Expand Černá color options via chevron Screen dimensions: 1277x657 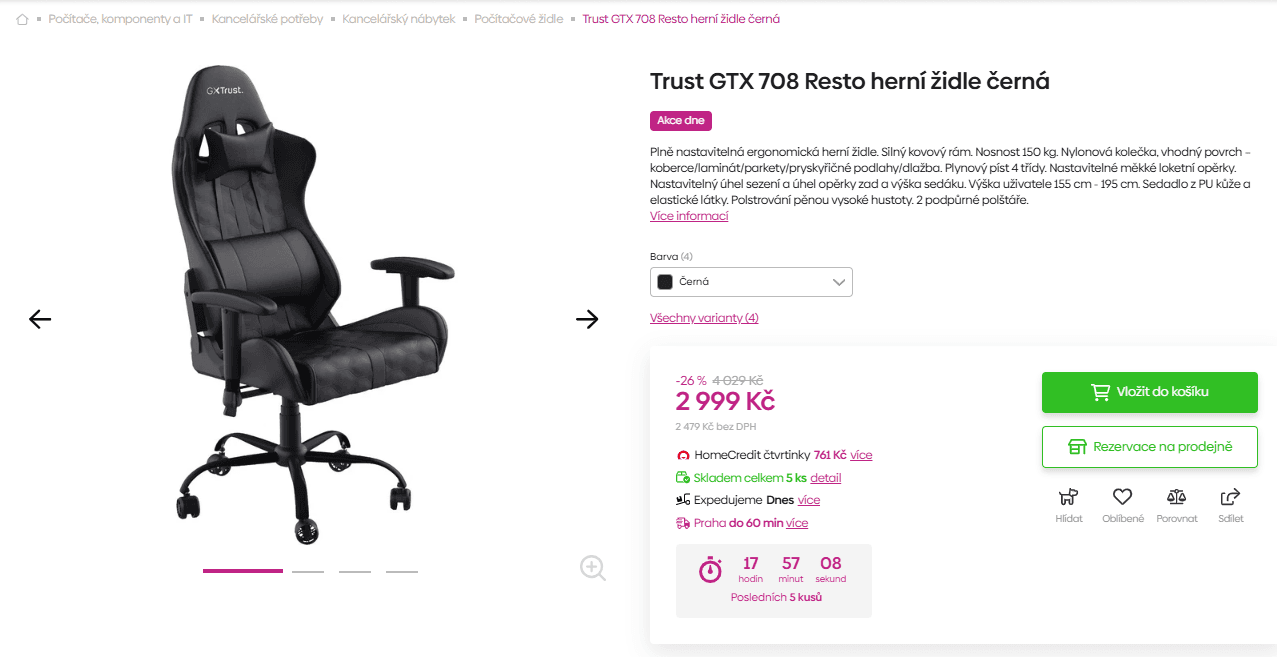click(839, 282)
